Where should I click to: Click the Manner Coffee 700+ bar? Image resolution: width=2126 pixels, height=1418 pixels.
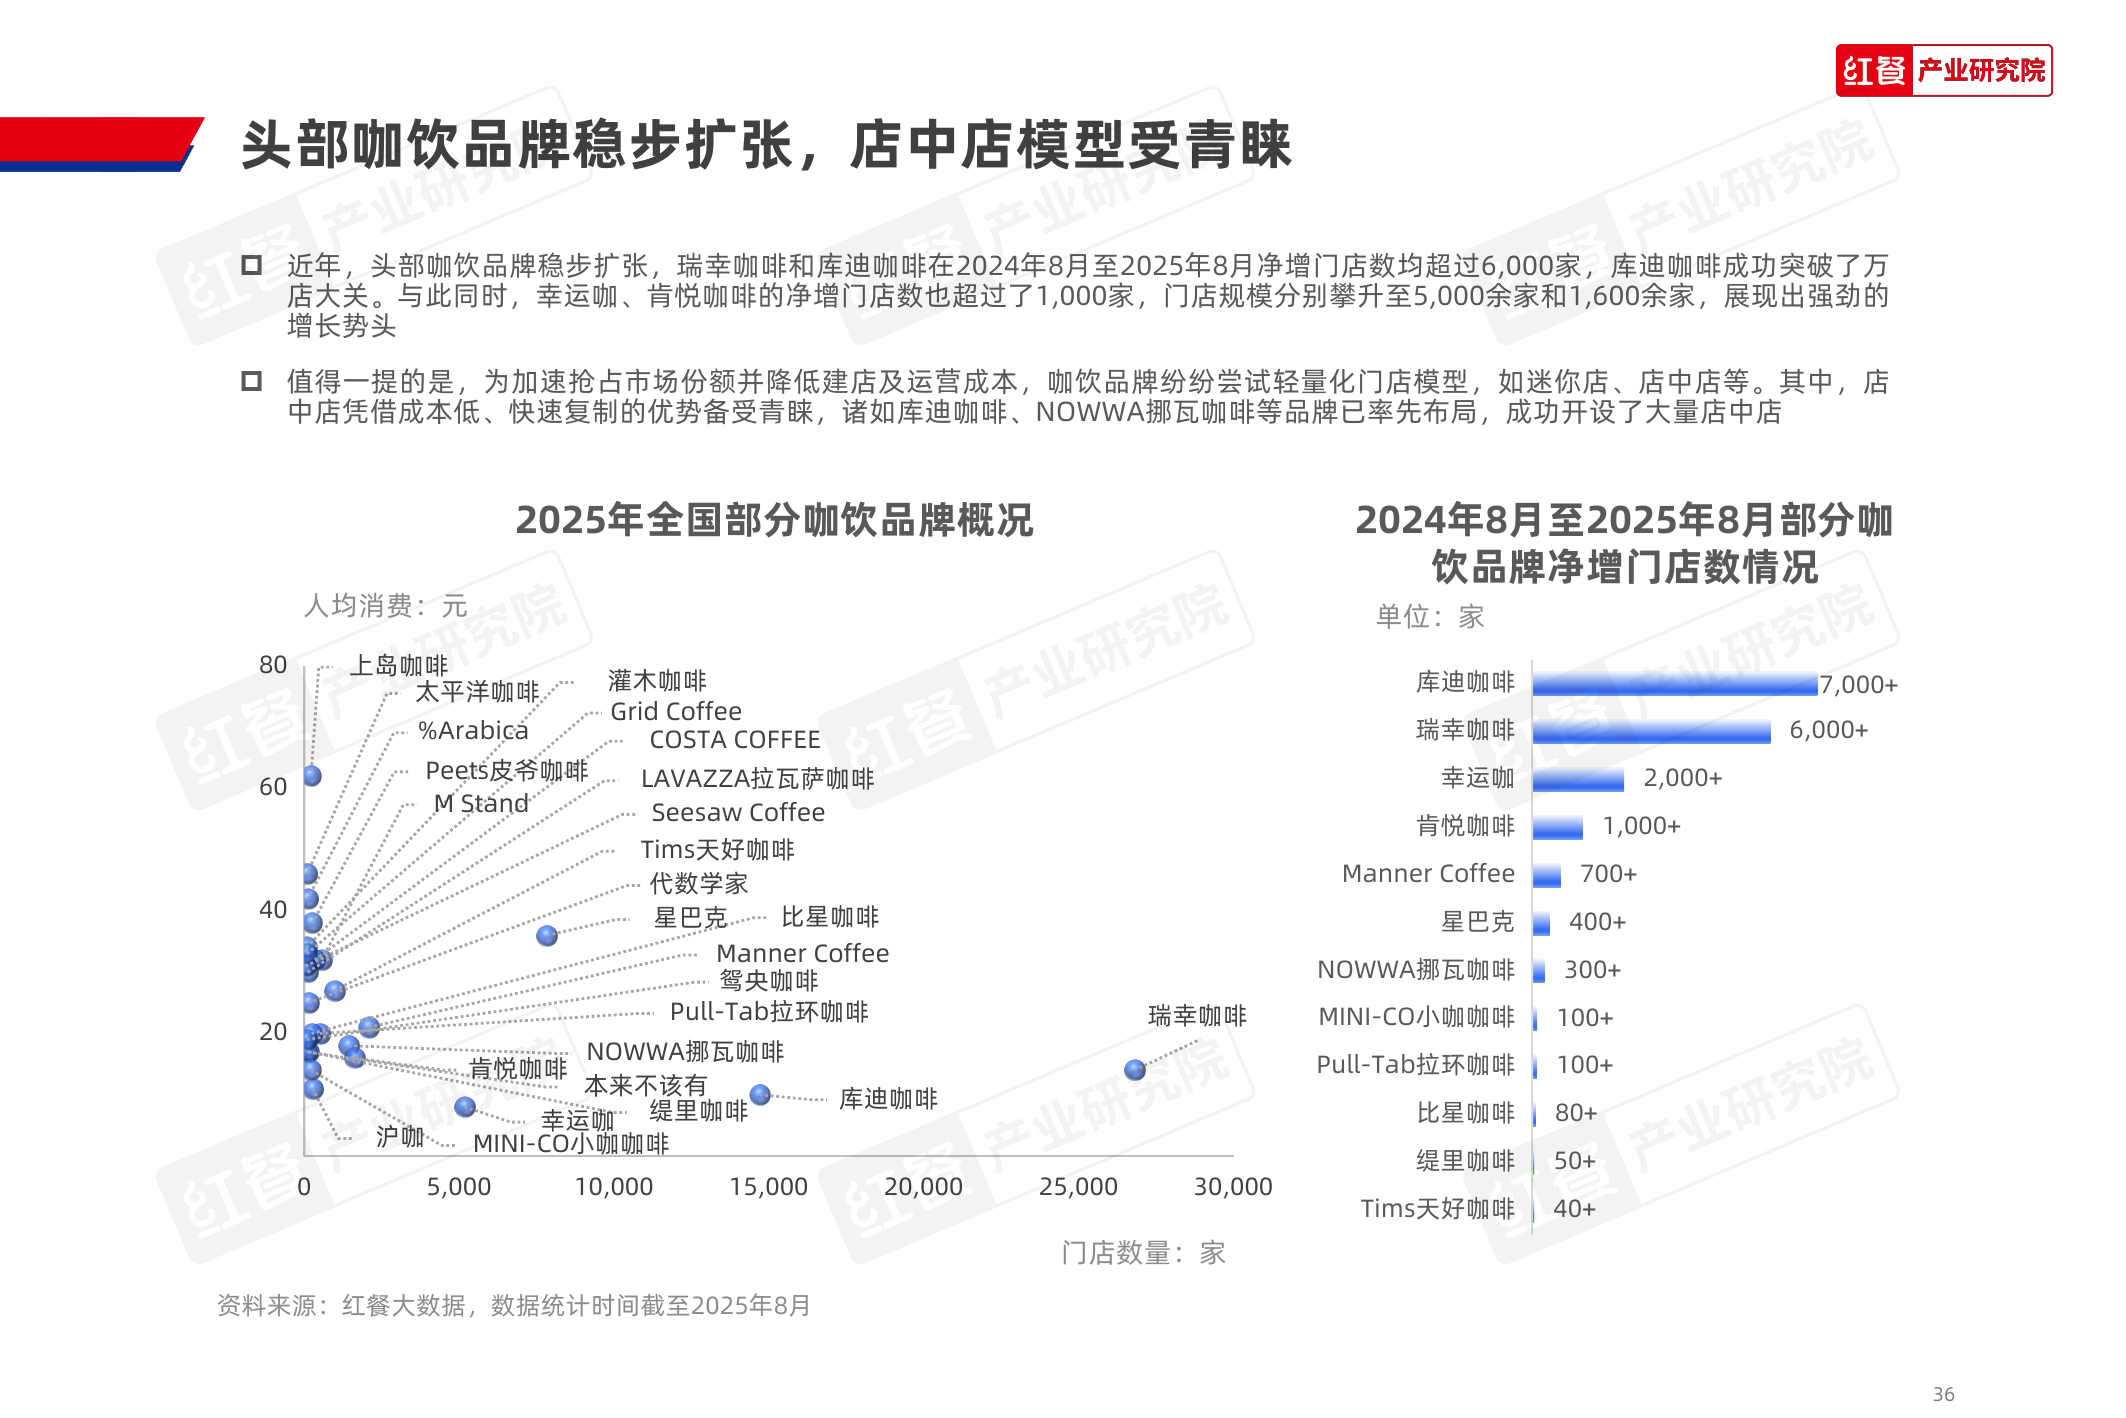pyautogui.click(x=1546, y=875)
